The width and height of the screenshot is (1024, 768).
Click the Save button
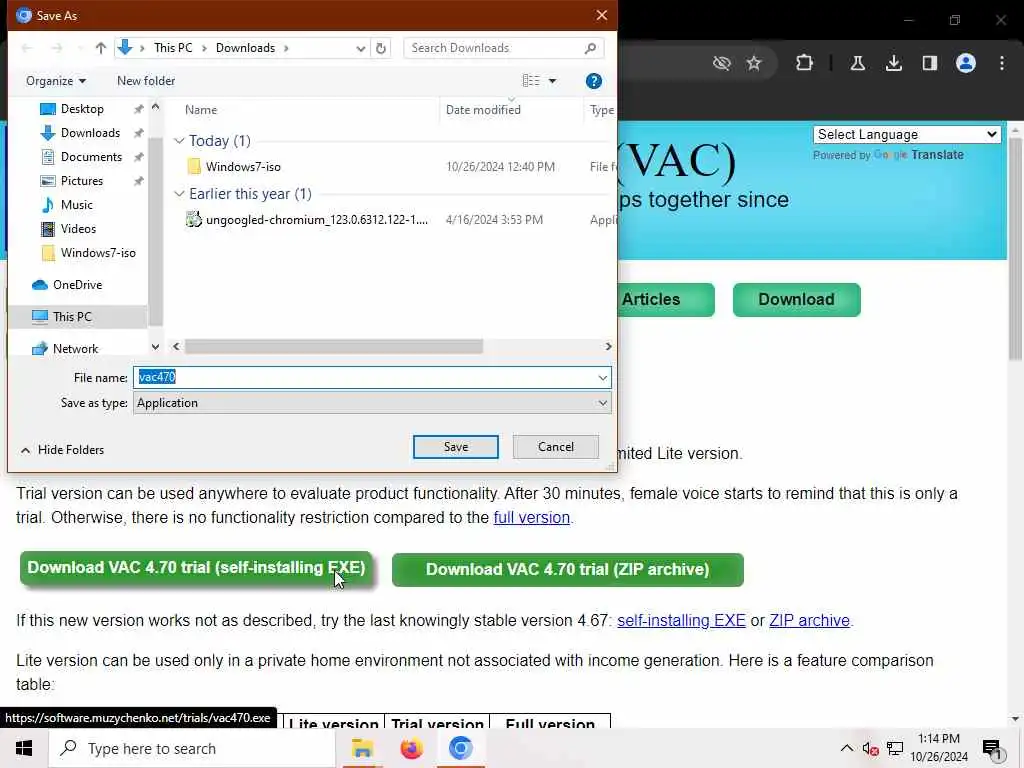(x=456, y=447)
